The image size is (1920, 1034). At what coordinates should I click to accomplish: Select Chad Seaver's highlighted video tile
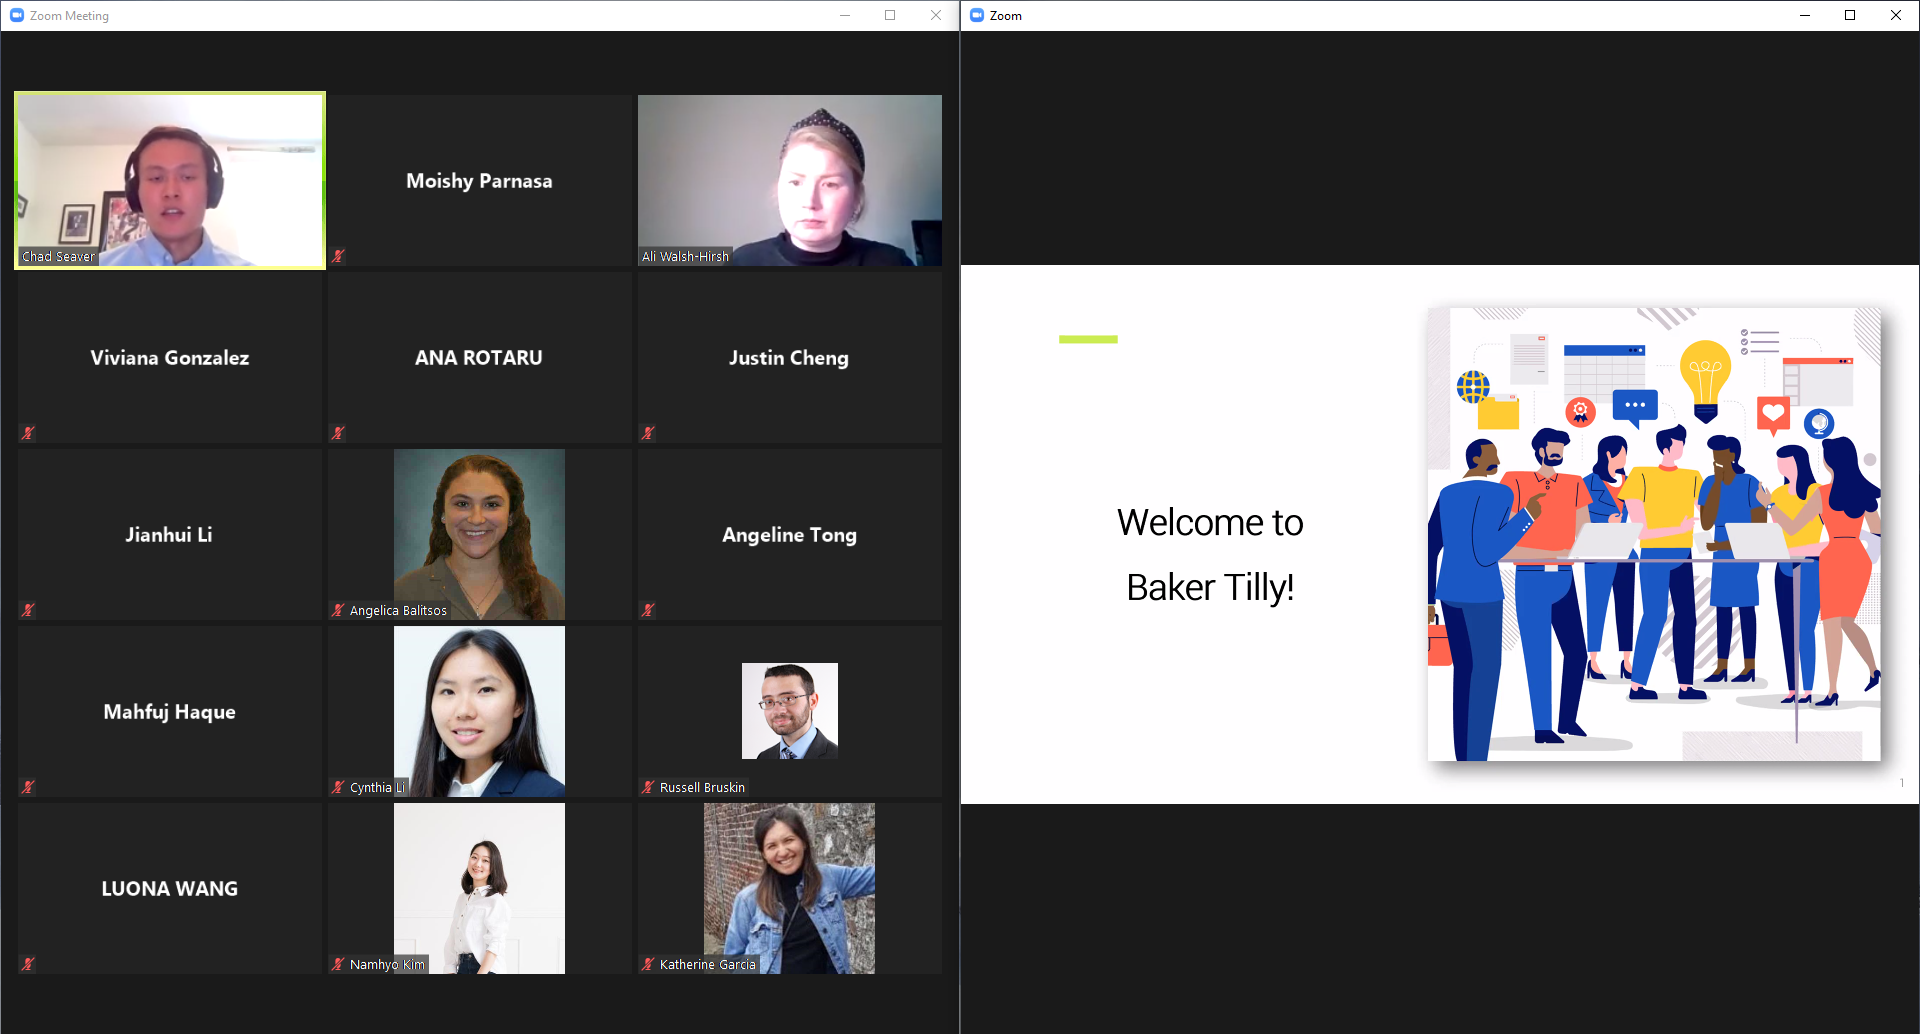click(x=169, y=180)
